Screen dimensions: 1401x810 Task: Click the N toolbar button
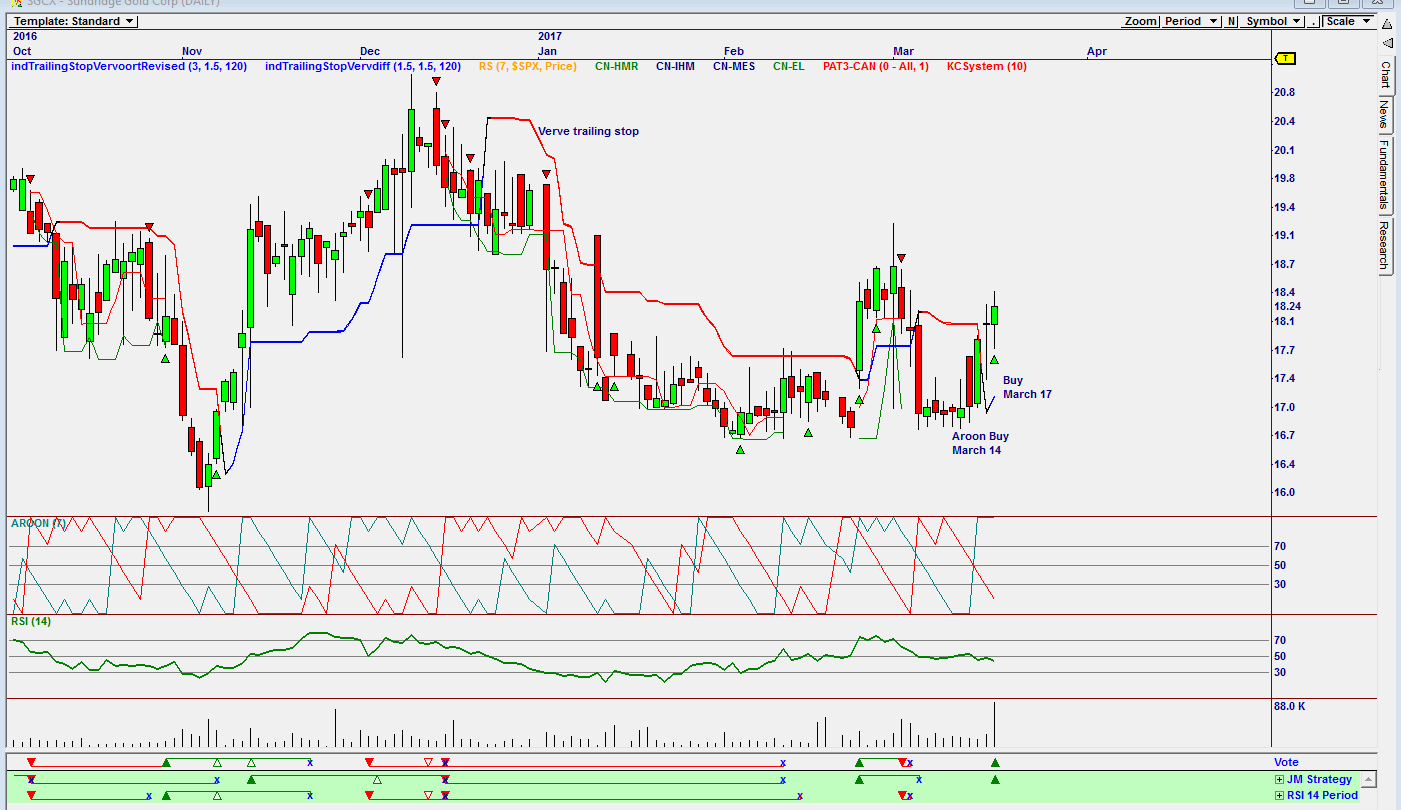coord(1232,21)
